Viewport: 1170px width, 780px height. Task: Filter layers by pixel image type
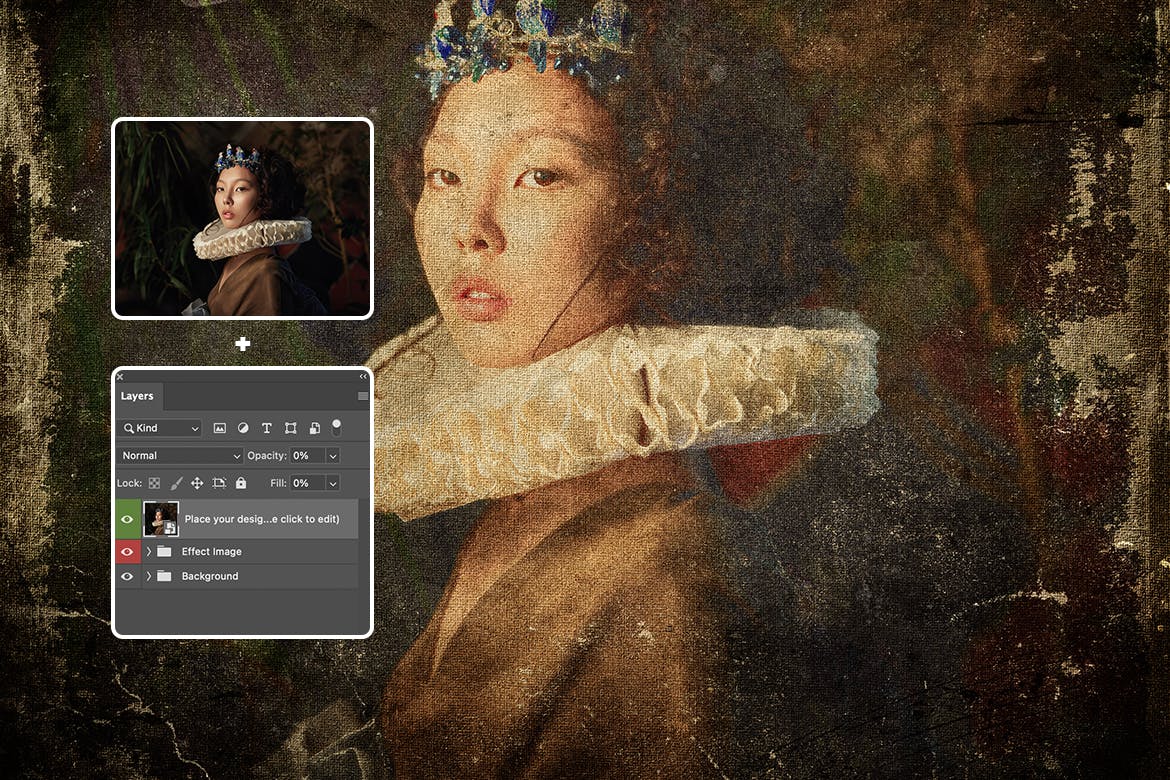pyautogui.click(x=220, y=428)
